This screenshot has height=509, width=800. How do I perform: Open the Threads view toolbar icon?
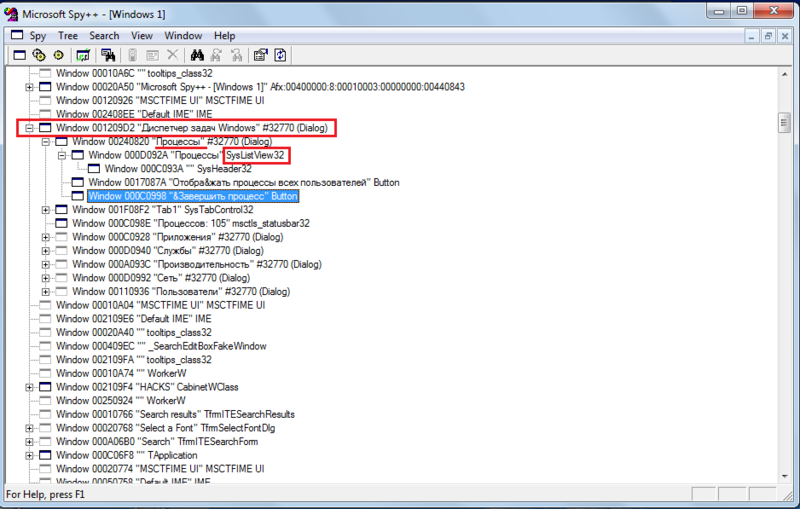point(59,55)
